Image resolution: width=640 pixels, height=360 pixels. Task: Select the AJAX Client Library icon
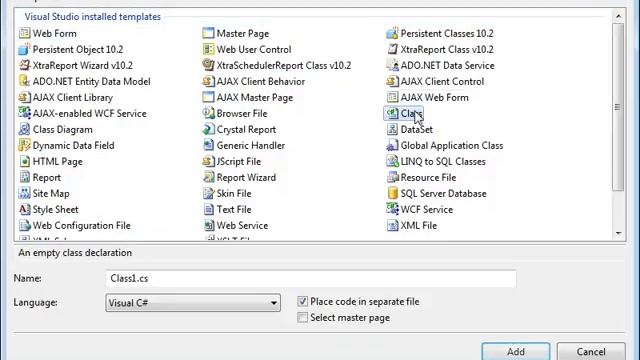[24, 97]
